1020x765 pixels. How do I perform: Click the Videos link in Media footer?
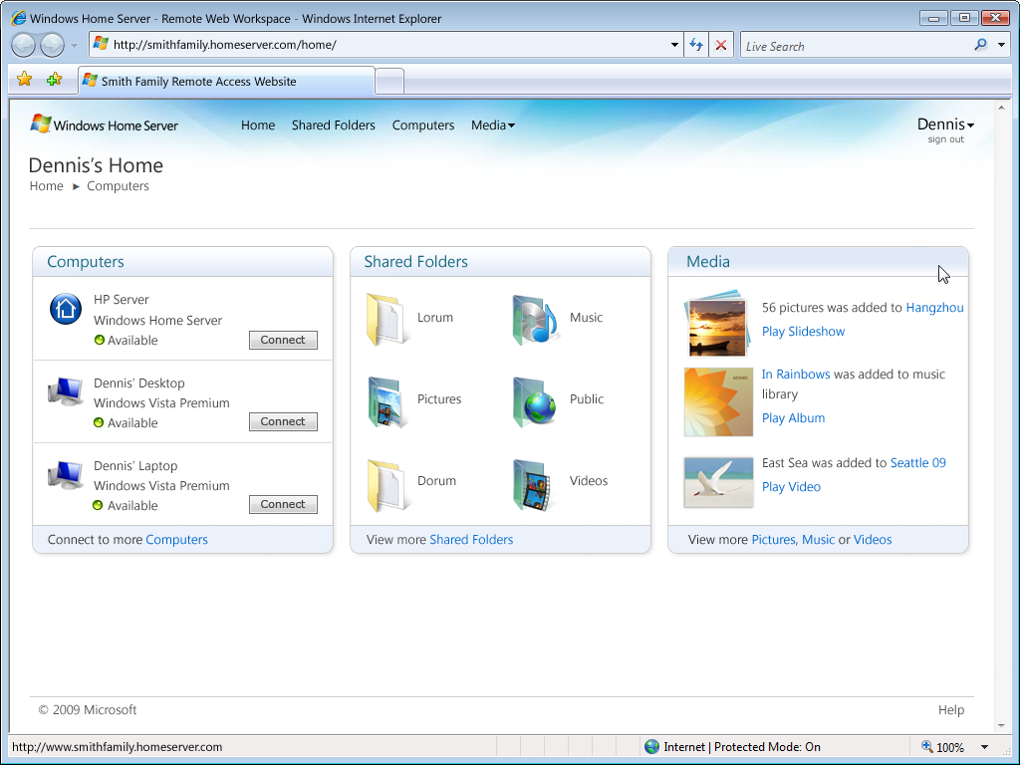872,539
